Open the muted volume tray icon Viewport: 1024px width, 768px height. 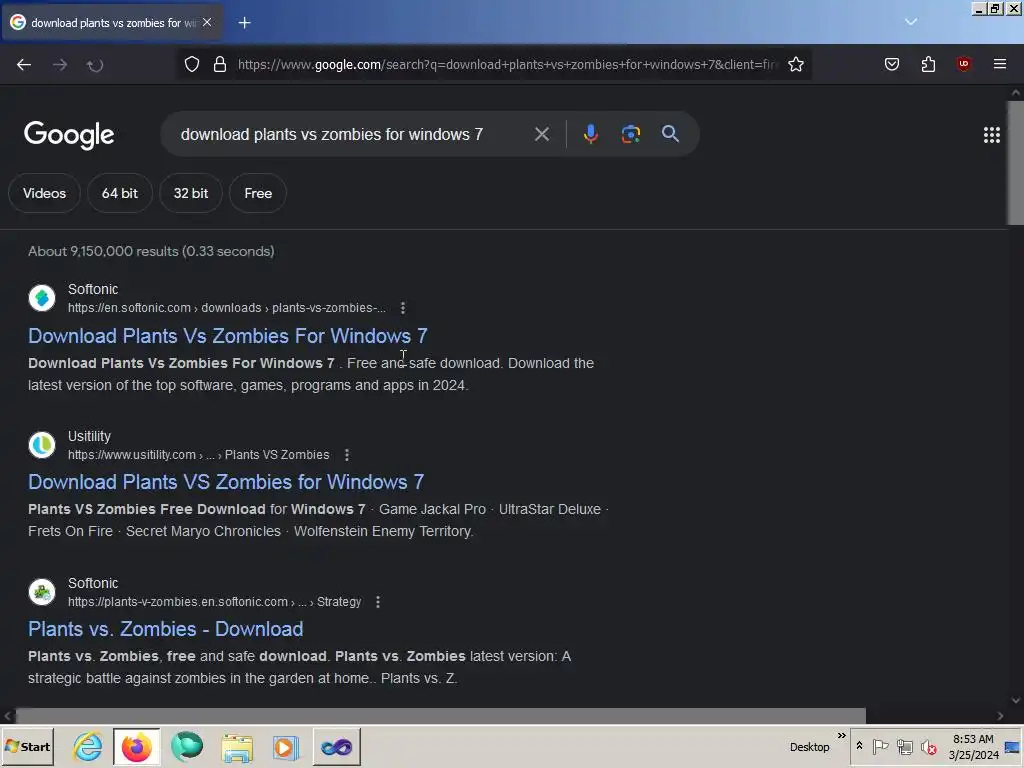928,746
